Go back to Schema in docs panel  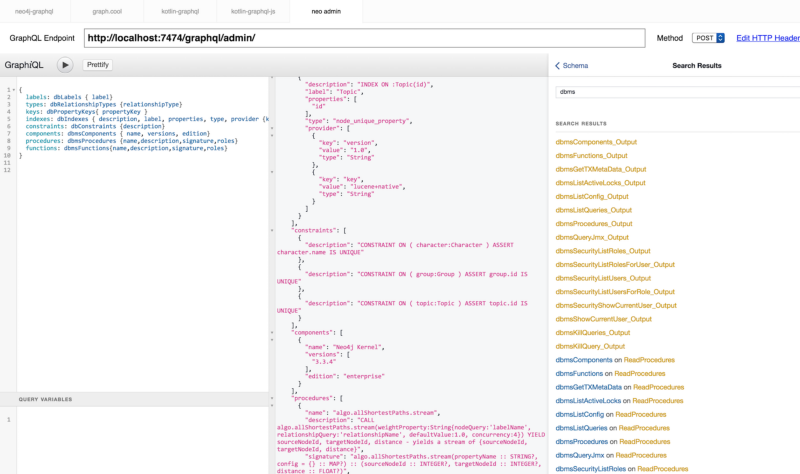[x=572, y=65]
